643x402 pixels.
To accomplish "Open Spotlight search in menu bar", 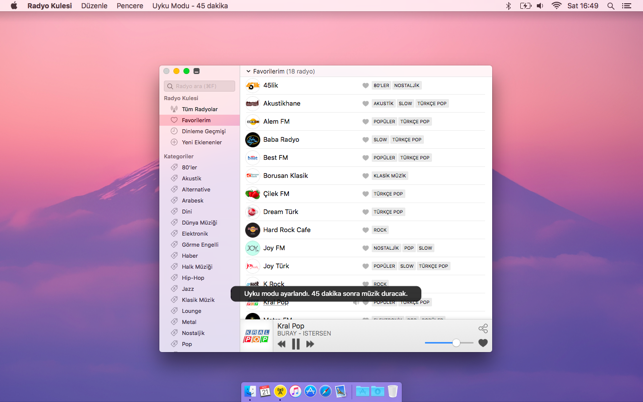I will pyautogui.click(x=611, y=6).
